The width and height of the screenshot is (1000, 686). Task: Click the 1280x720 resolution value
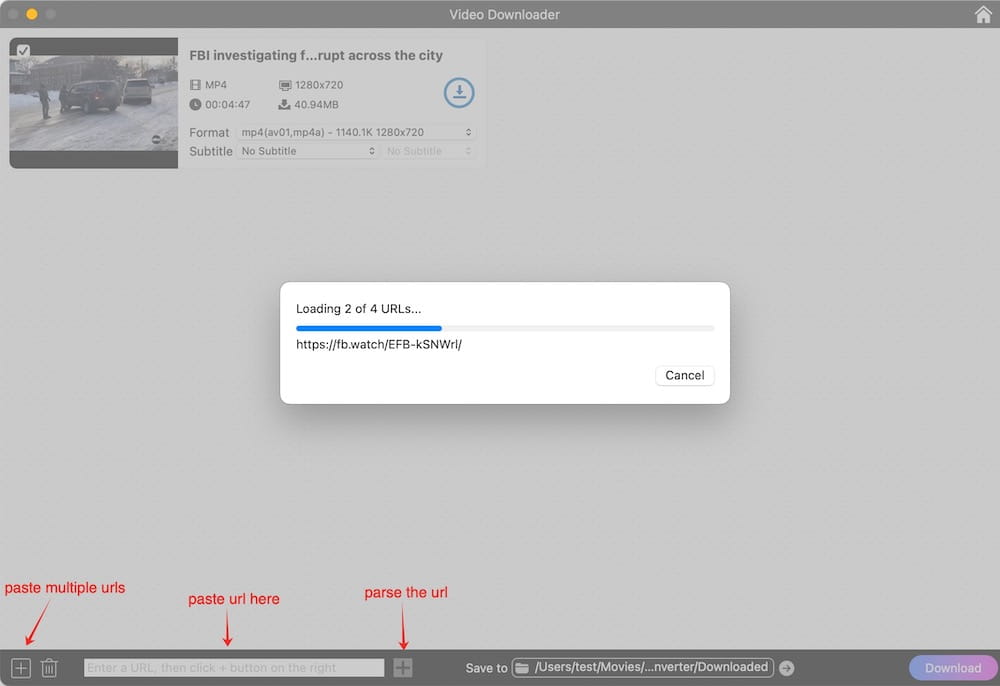tap(319, 85)
